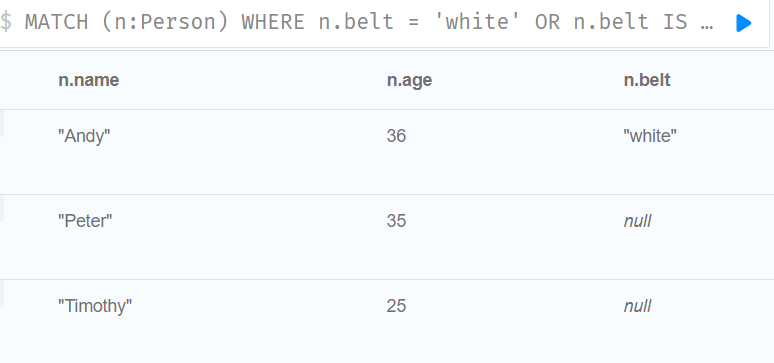Screen dimensions: 774x363
Task: Select the n.name column header
Action: [89, 80]
